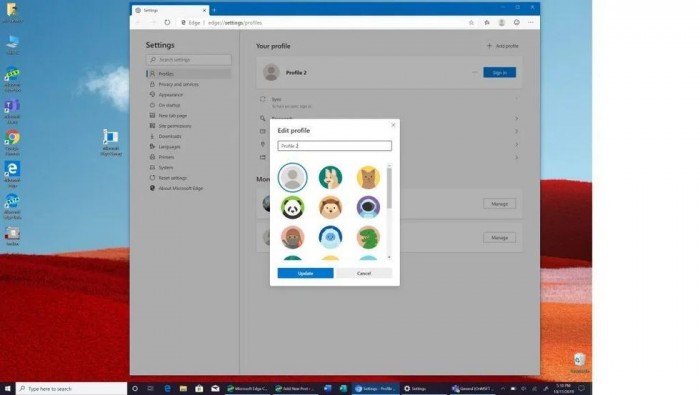
Task: Click the second Manage button
Action: 500,238
